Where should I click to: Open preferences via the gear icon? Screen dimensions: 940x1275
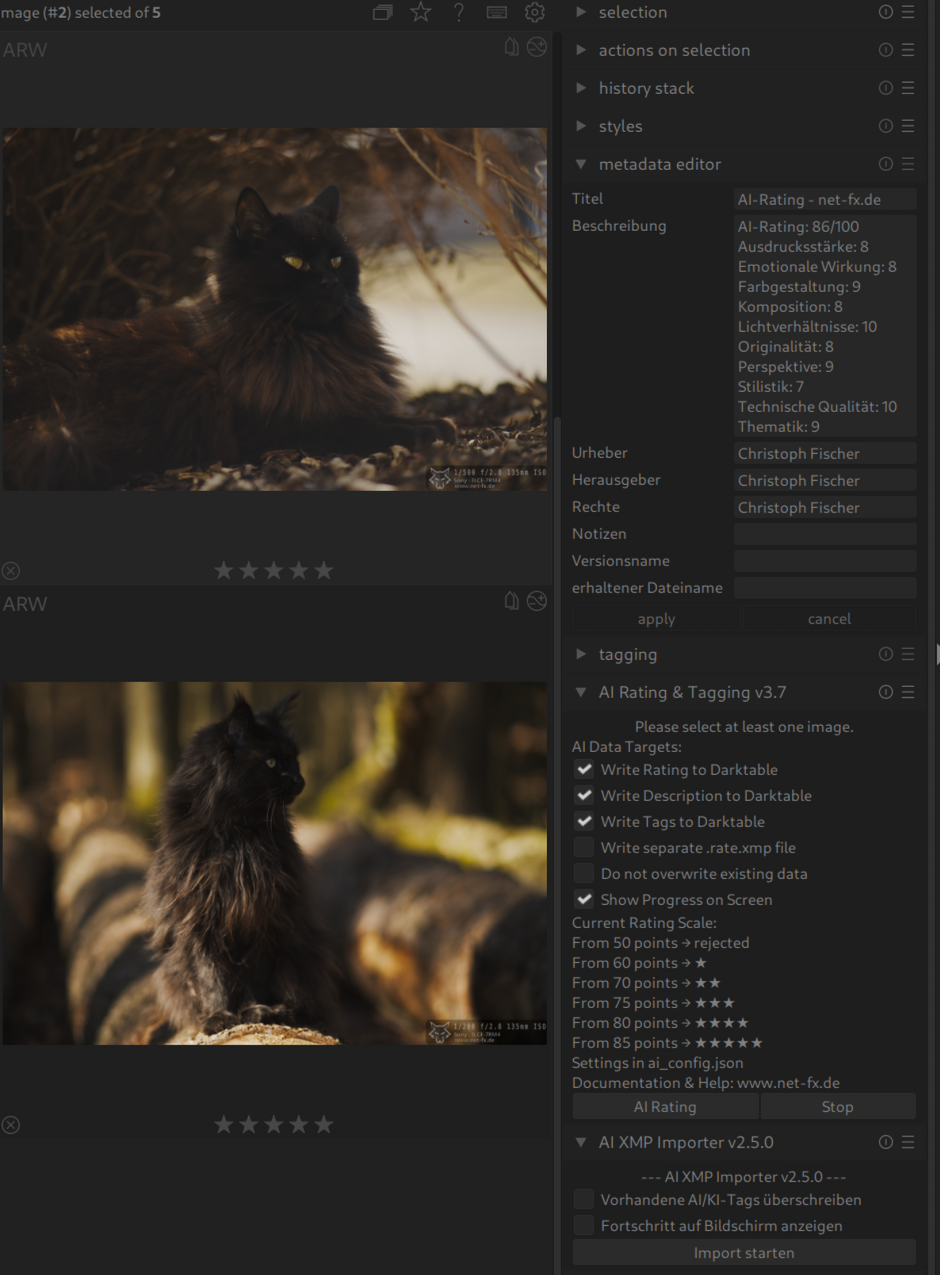[535, 12]
